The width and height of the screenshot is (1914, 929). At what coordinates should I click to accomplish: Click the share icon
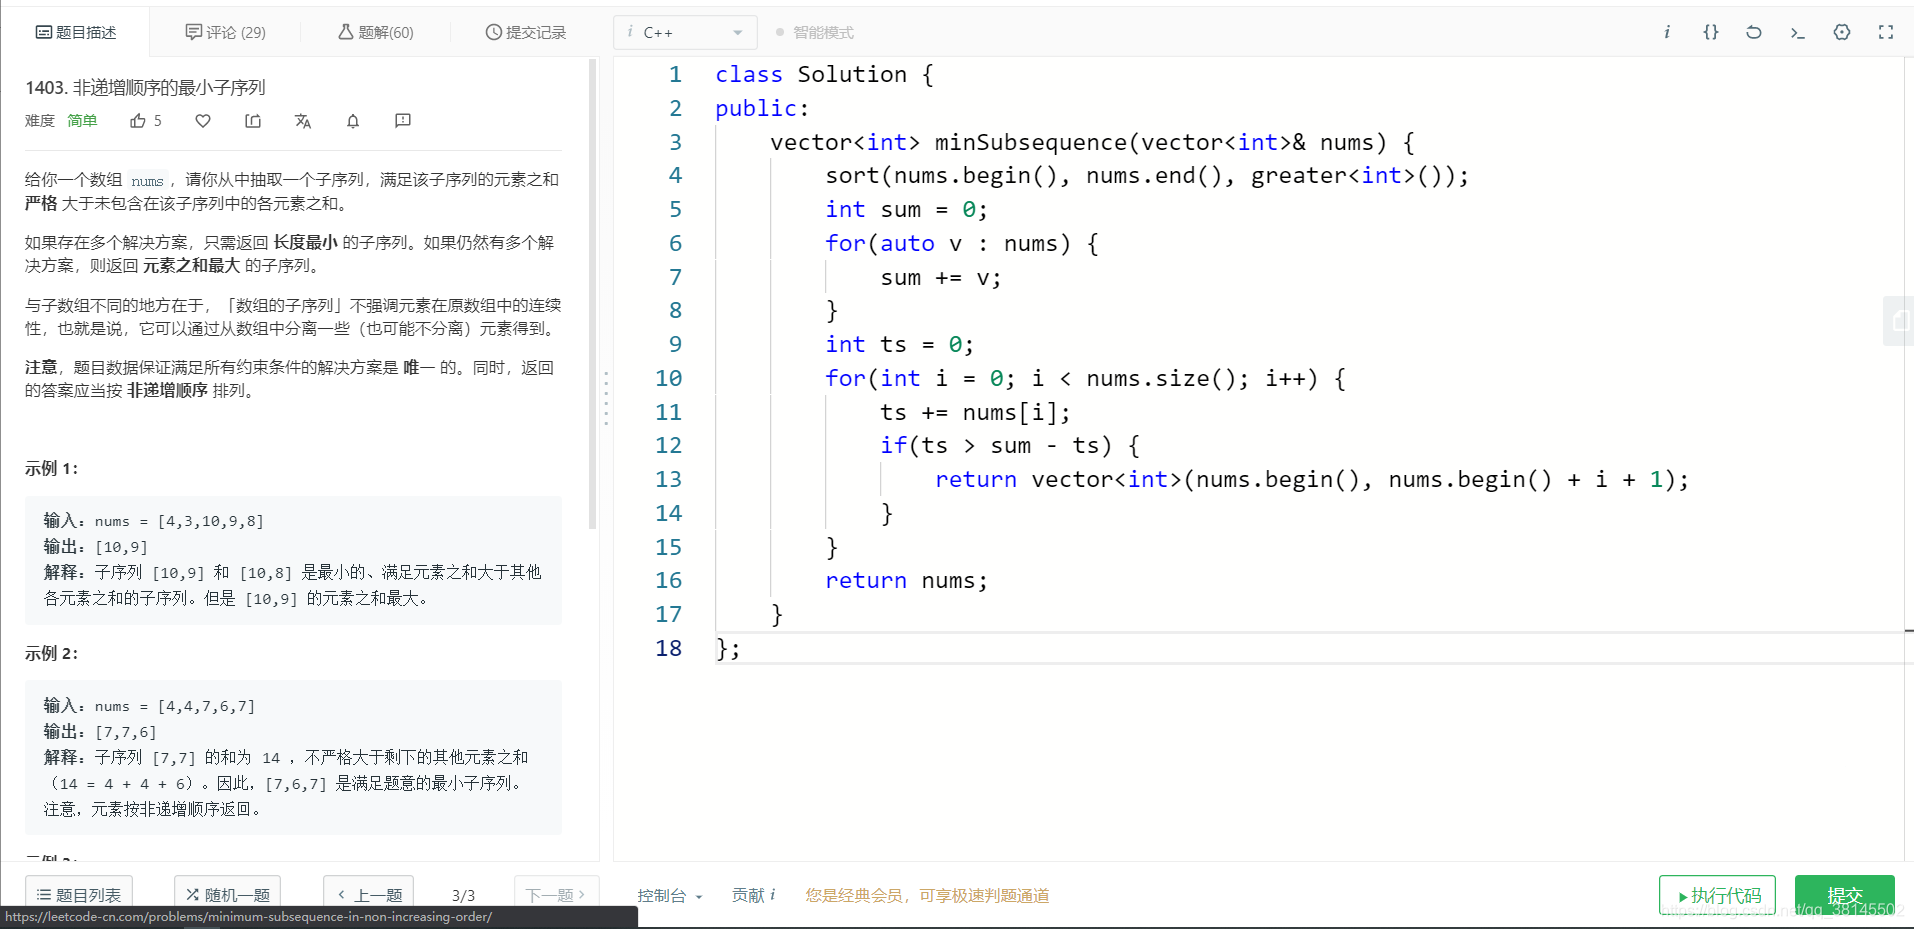click(253, 121)
